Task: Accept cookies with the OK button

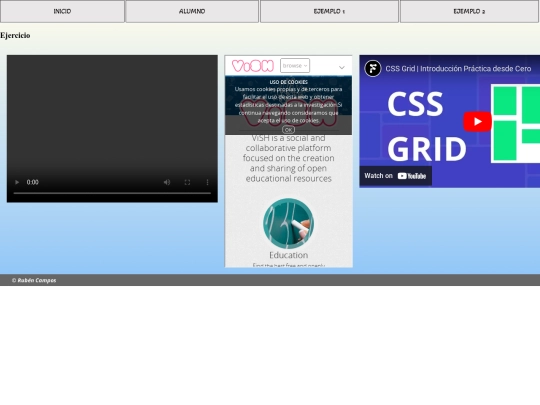Action: tap(288, 130)
